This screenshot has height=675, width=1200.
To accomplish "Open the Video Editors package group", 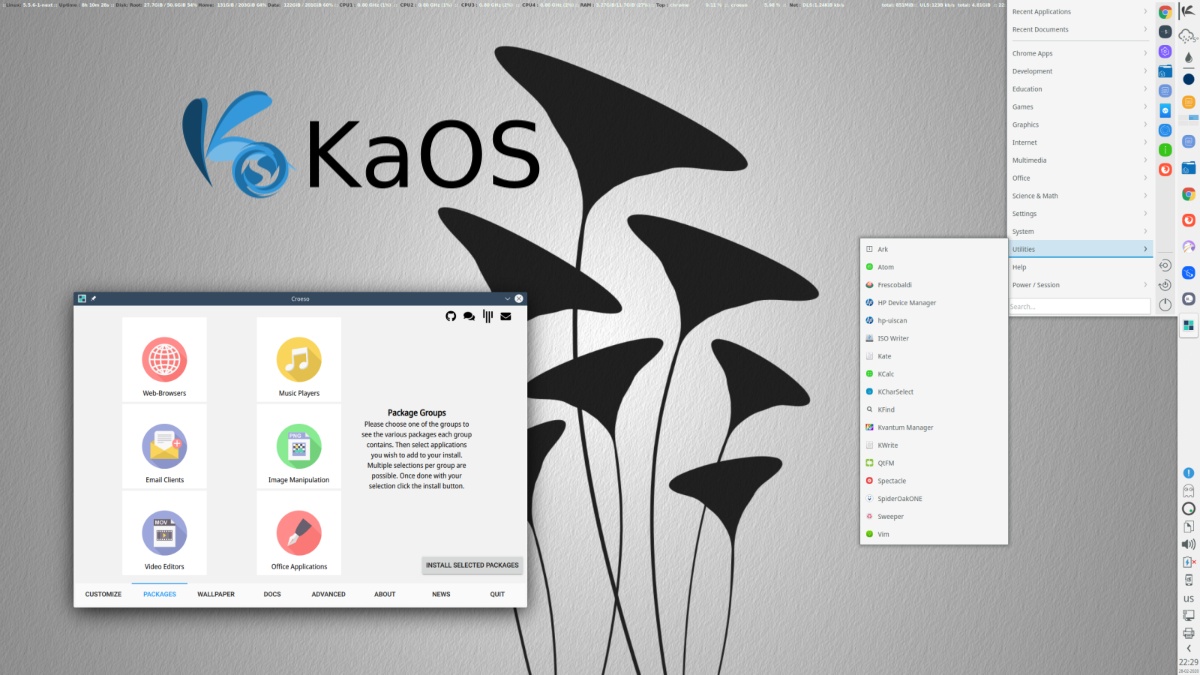I will point(164,533).
